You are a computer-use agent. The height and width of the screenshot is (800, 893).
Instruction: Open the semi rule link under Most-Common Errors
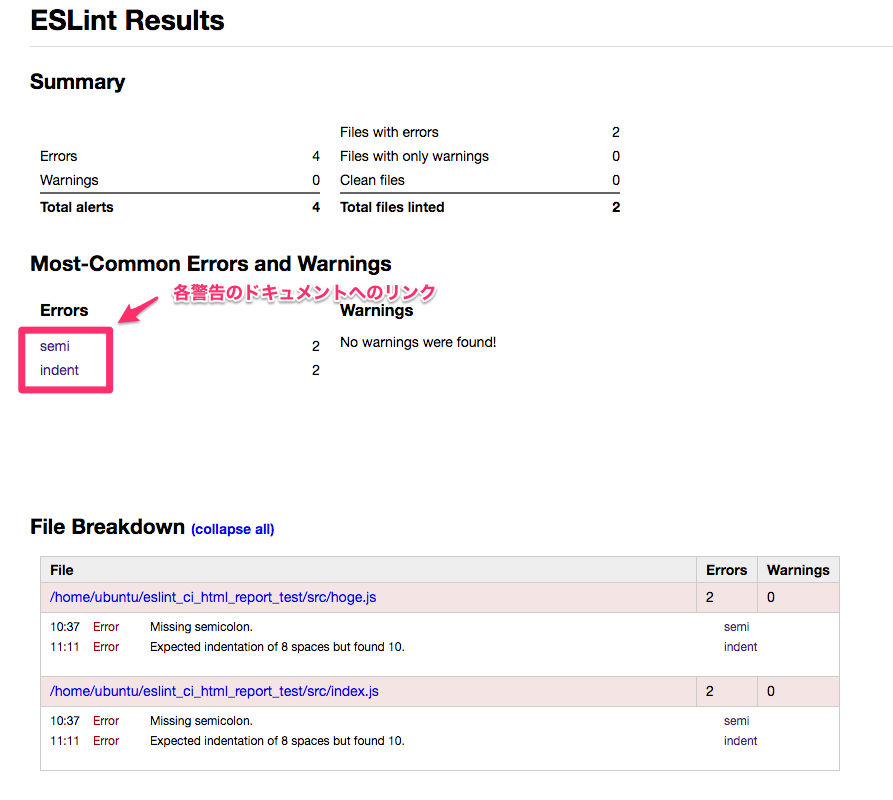coord(55,346)
